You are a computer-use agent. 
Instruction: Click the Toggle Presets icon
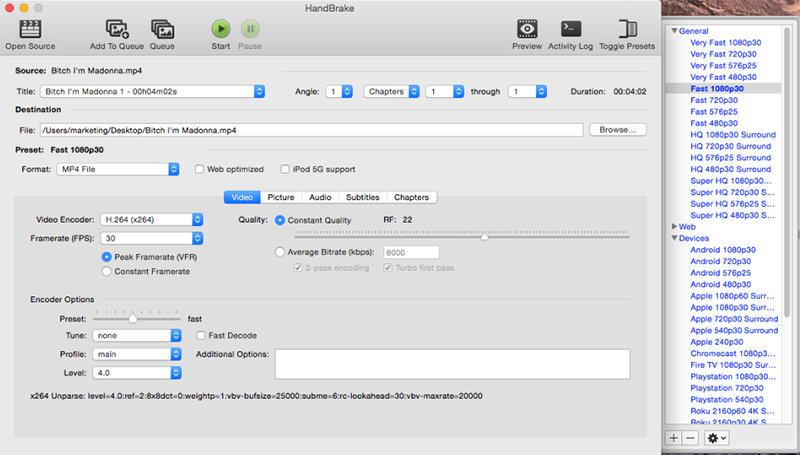(627, 29)
